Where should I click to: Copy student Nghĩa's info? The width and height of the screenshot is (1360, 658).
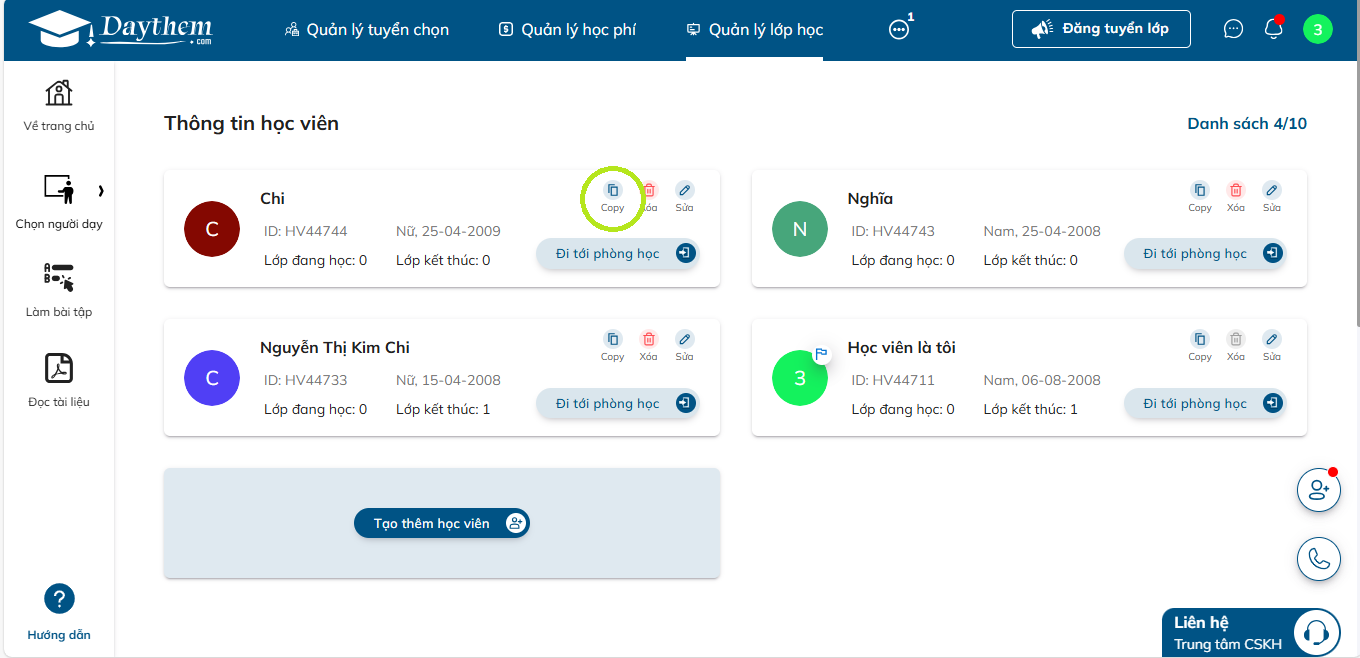(1200, 196)
